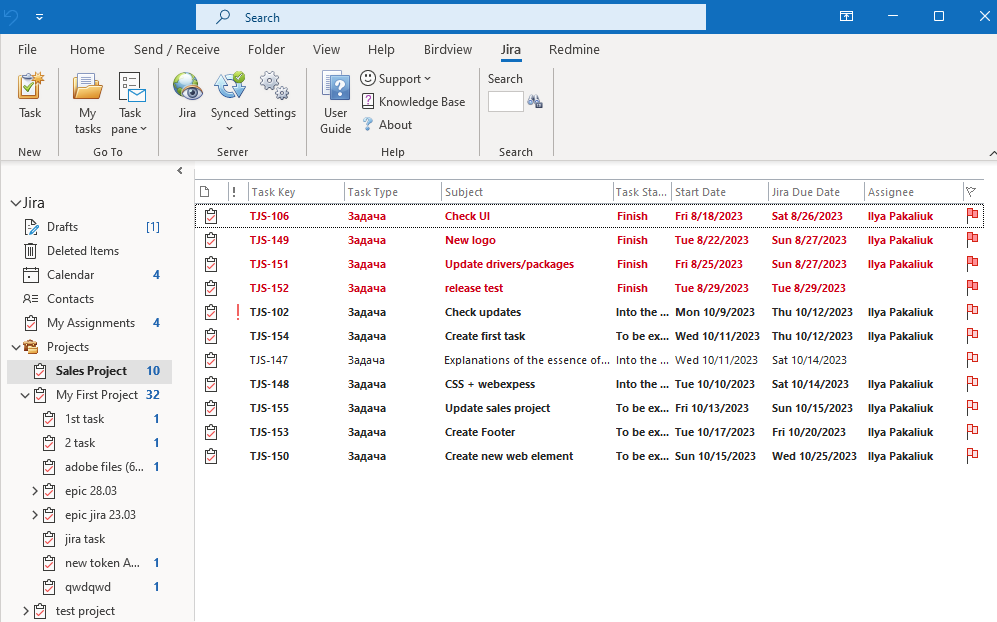Viewport: 997px width, 622px height.
Task: Open the Folder tab
Action: [266, 50]
